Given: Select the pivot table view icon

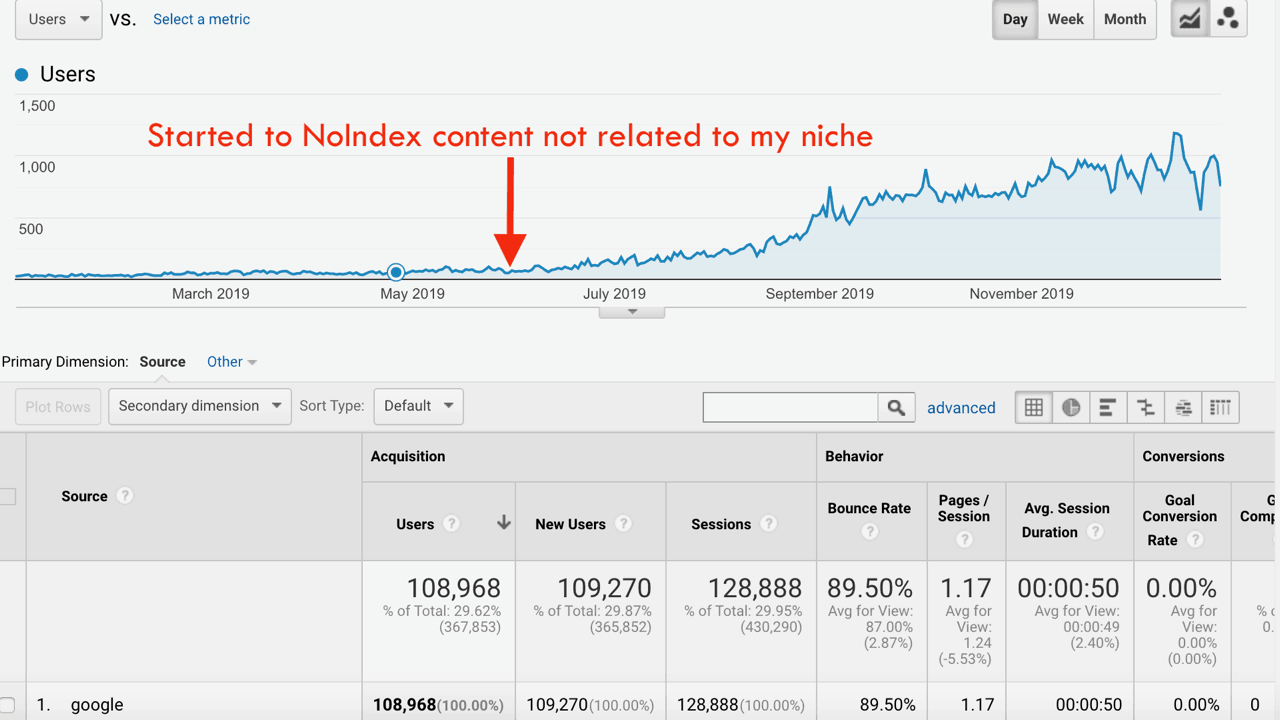Looking at the screenshot, I should [x=1220, y=407].
